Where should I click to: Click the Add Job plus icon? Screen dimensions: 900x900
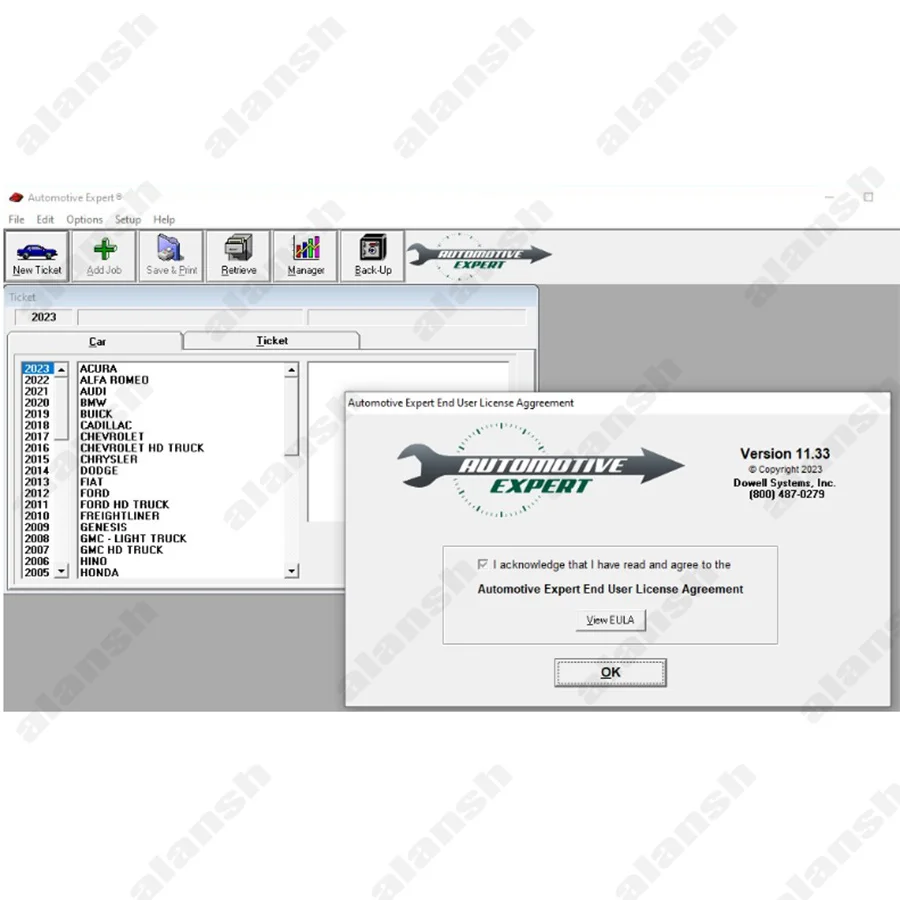pos(104,249)
